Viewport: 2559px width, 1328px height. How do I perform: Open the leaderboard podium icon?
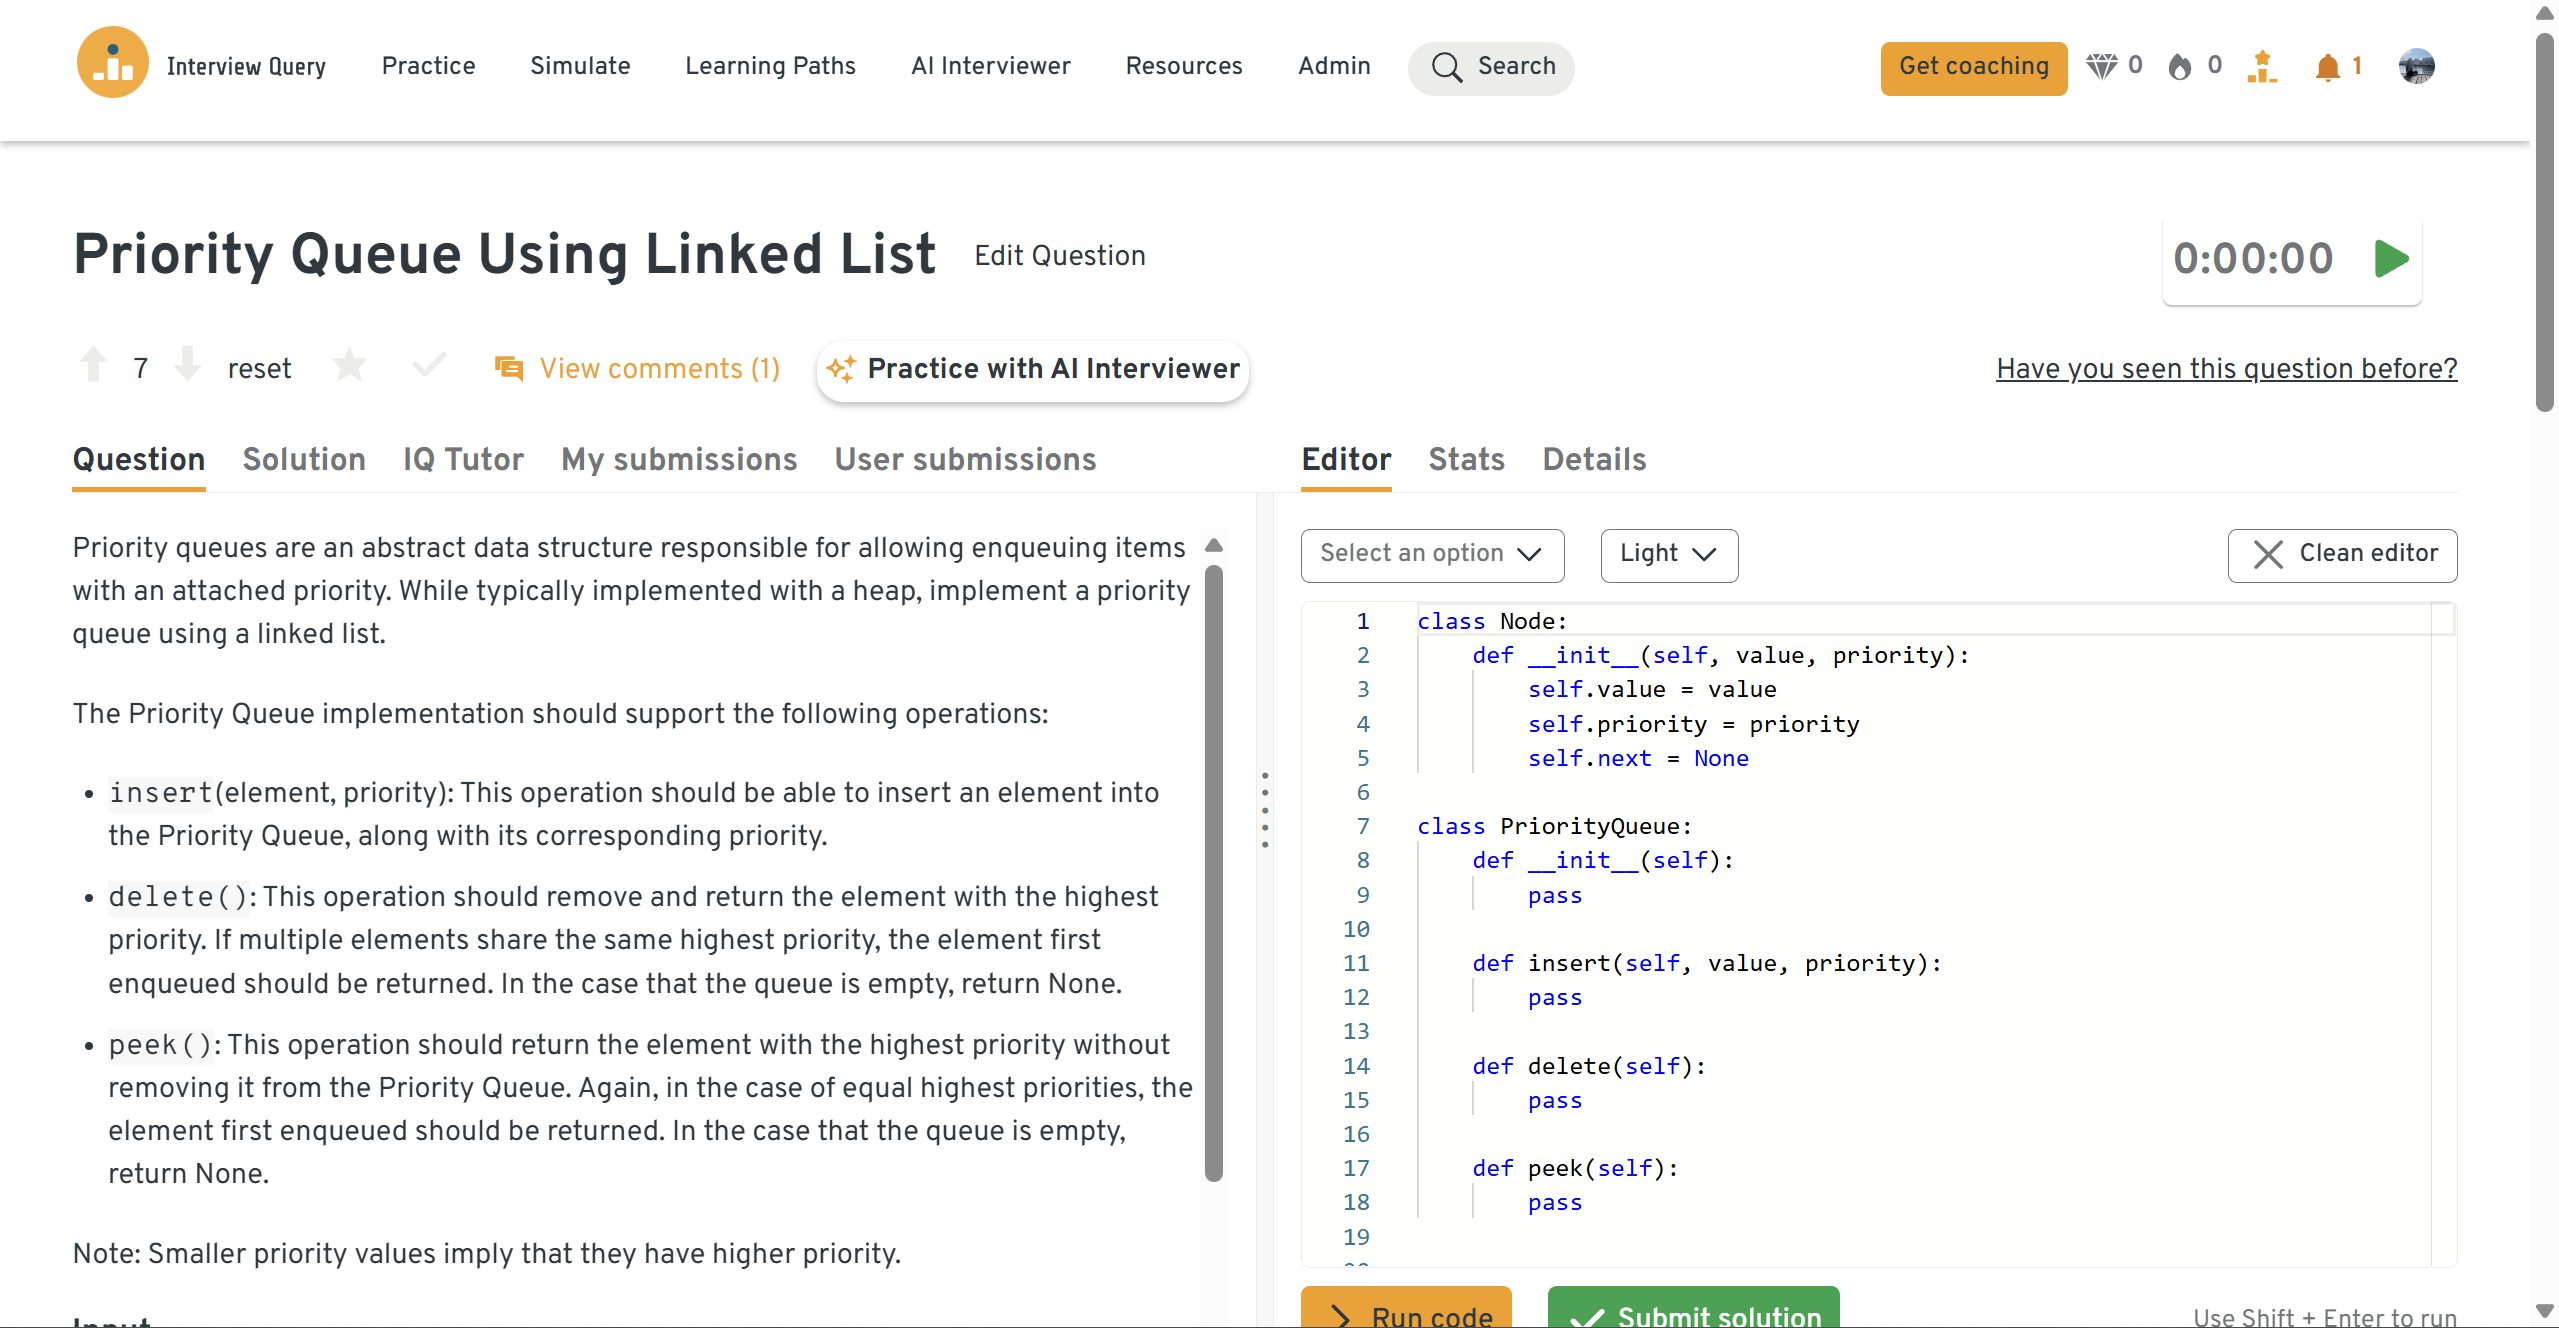tap(2261, 66)
